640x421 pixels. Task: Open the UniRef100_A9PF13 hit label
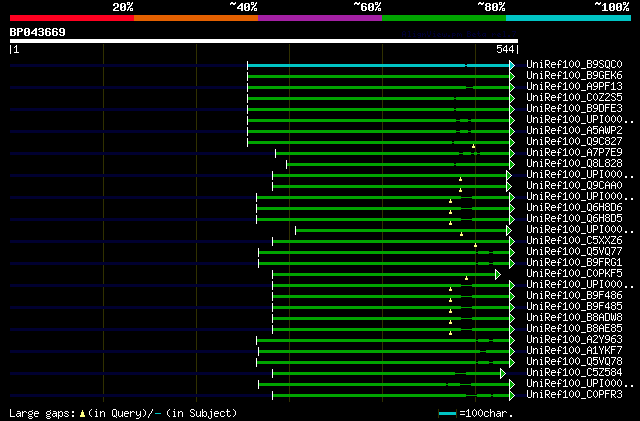coord(574,87)
